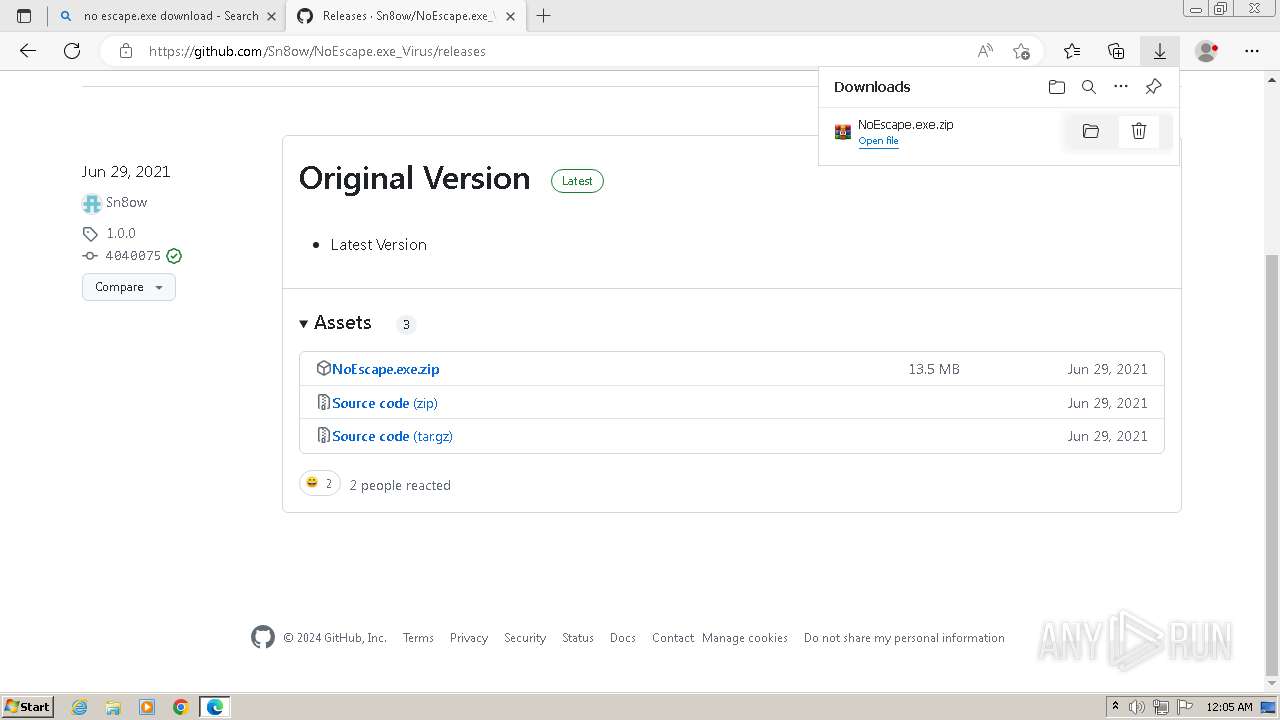Click the 12:05 AM taskbar clock
Image resolution: width=1280 pixels, height=720 pixels.
(x=1230, y=707)
